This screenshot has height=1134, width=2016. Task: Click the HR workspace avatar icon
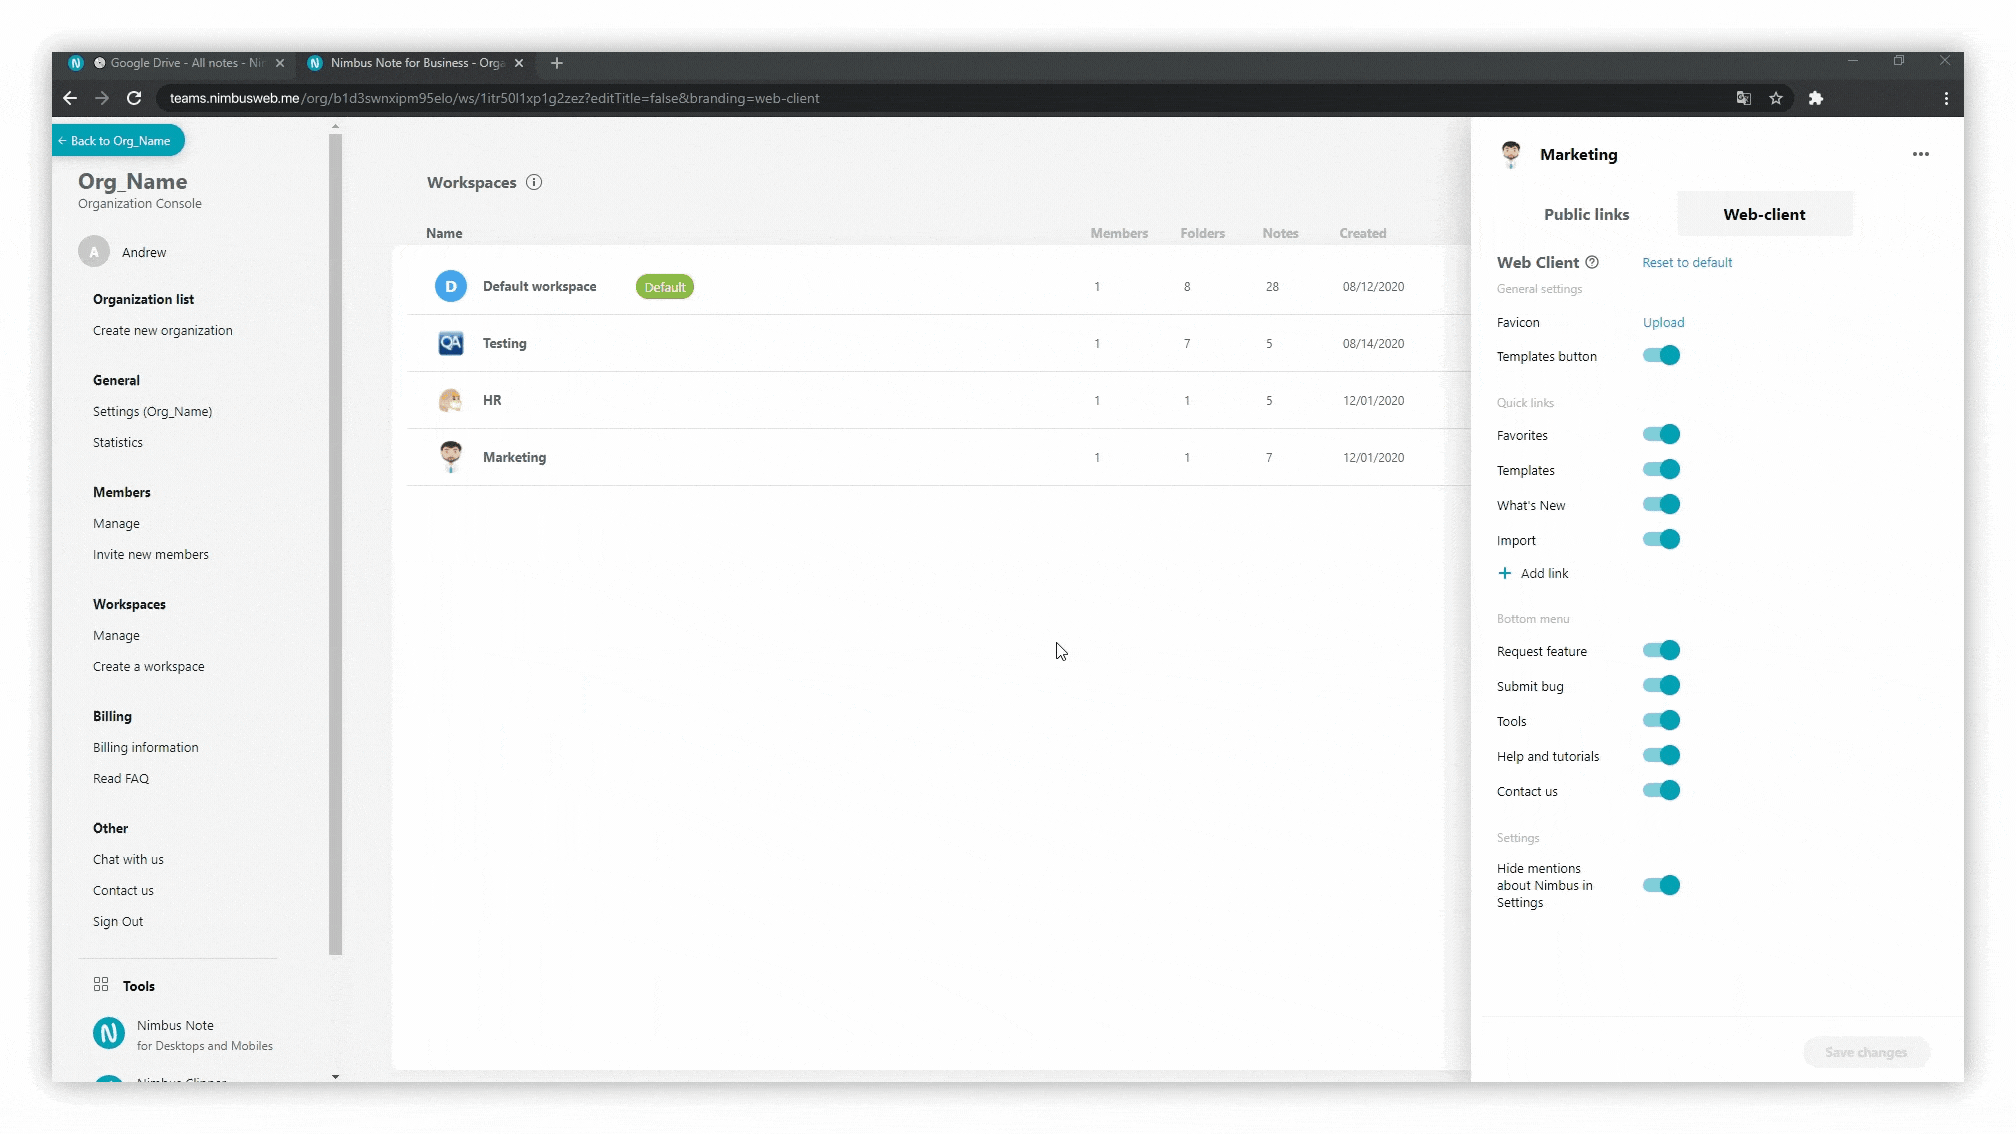451,400
